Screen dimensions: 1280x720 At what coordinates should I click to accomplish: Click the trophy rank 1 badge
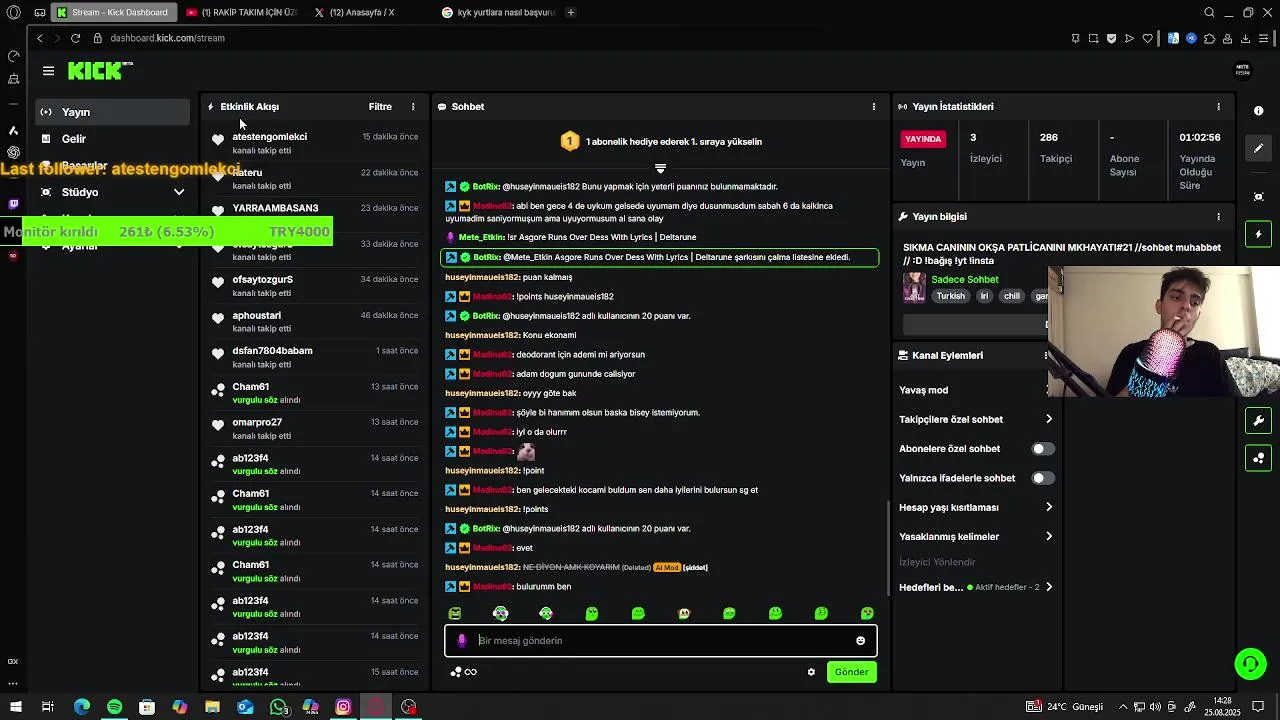pyautogui.click(x=569, y=142)
